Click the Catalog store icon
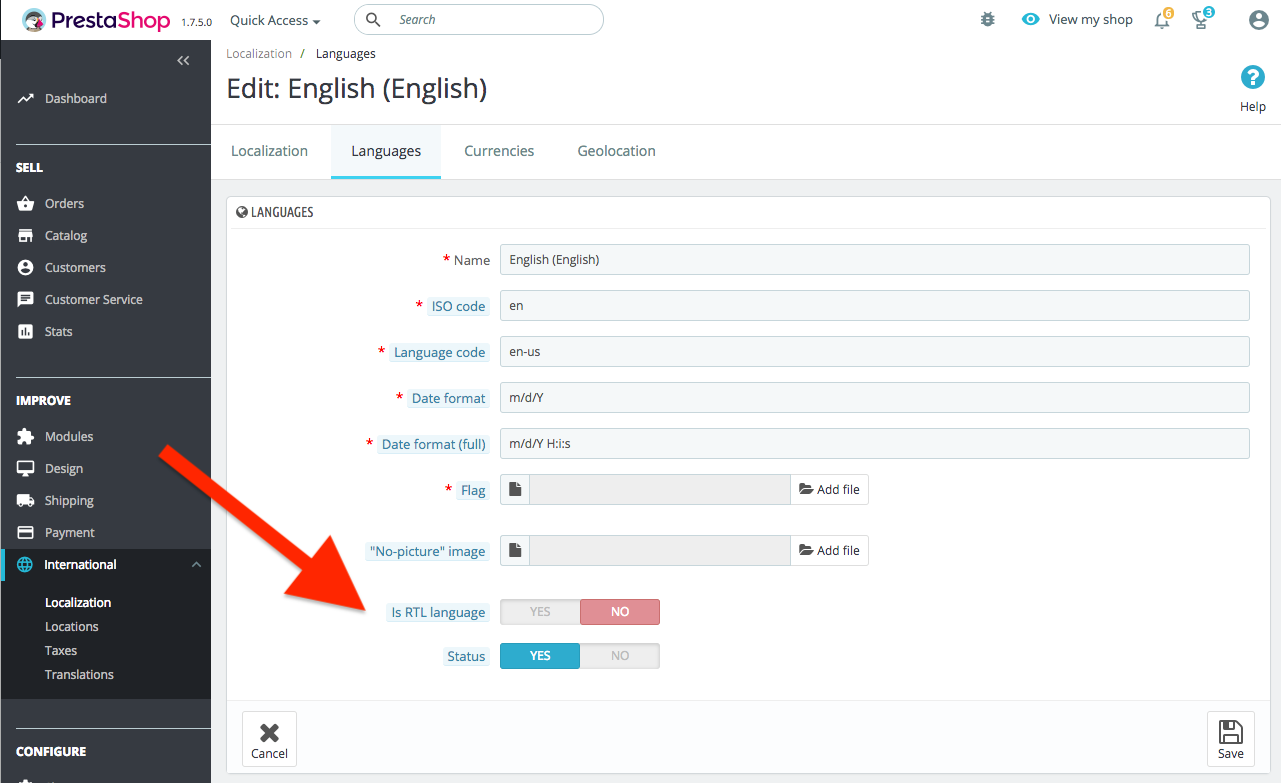This screenshot has width=1281, height=783. tap(26, 236)
